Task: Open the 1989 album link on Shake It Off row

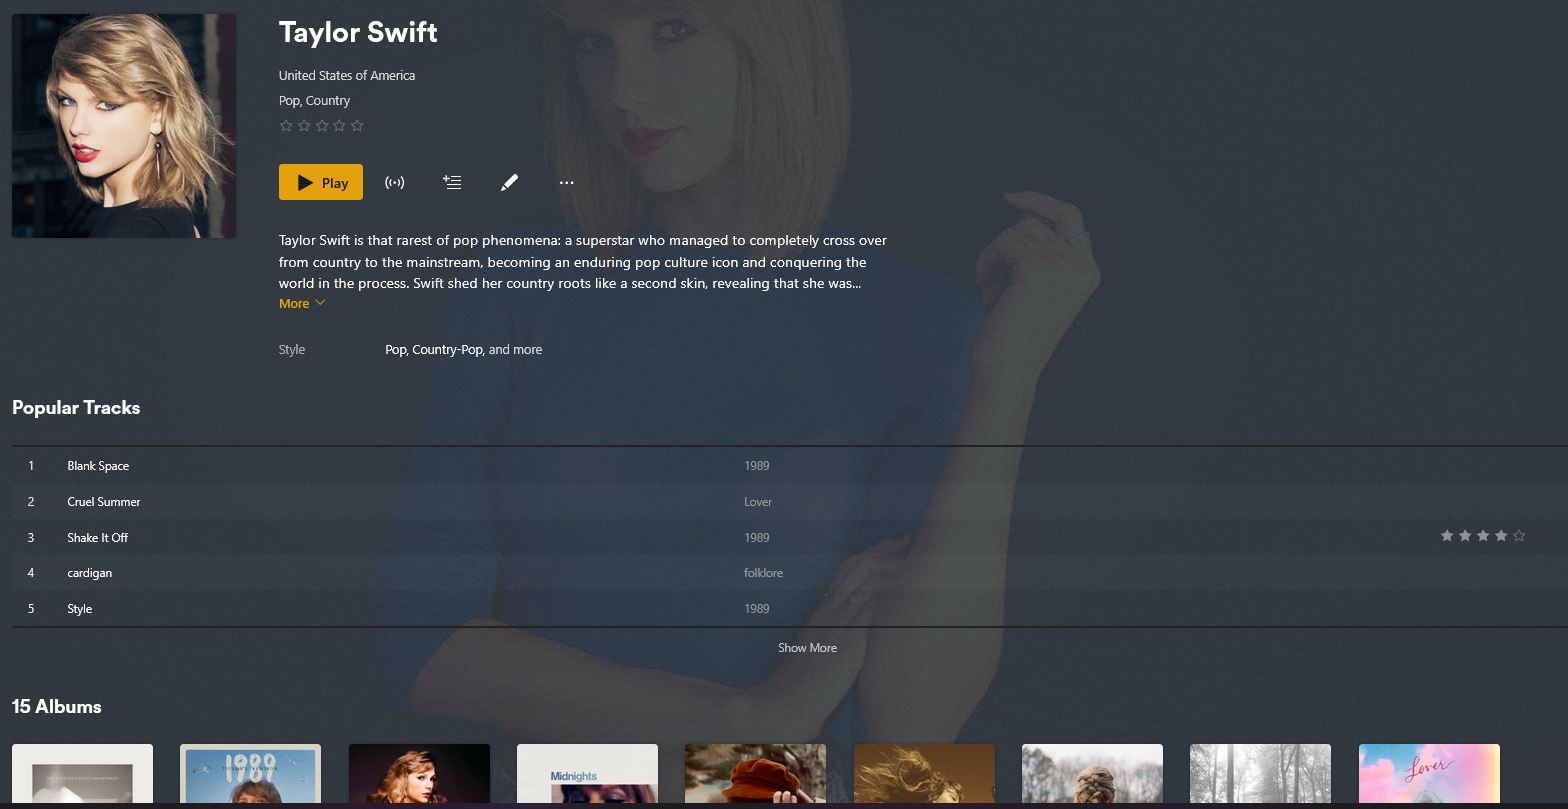Action: [x=757, y=538]
